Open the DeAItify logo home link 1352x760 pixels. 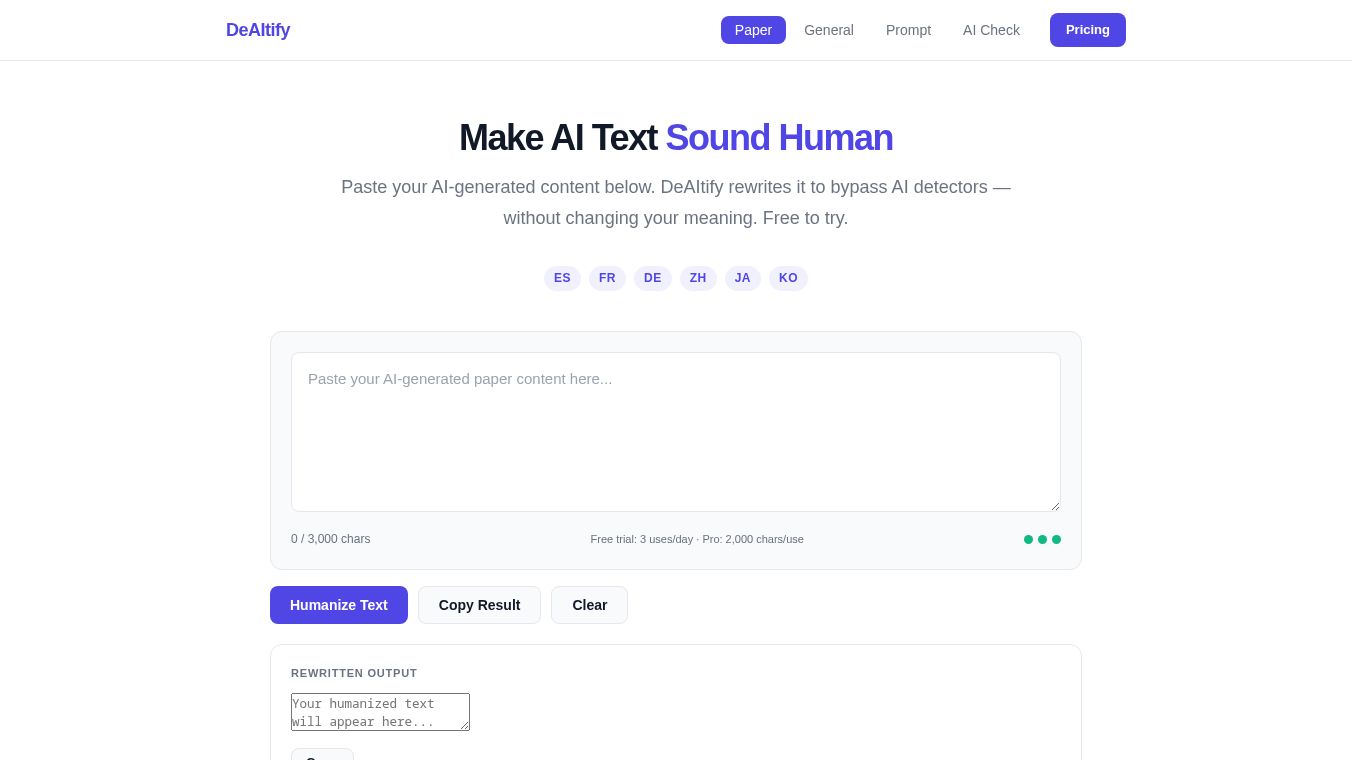click(x=258, y=30)
